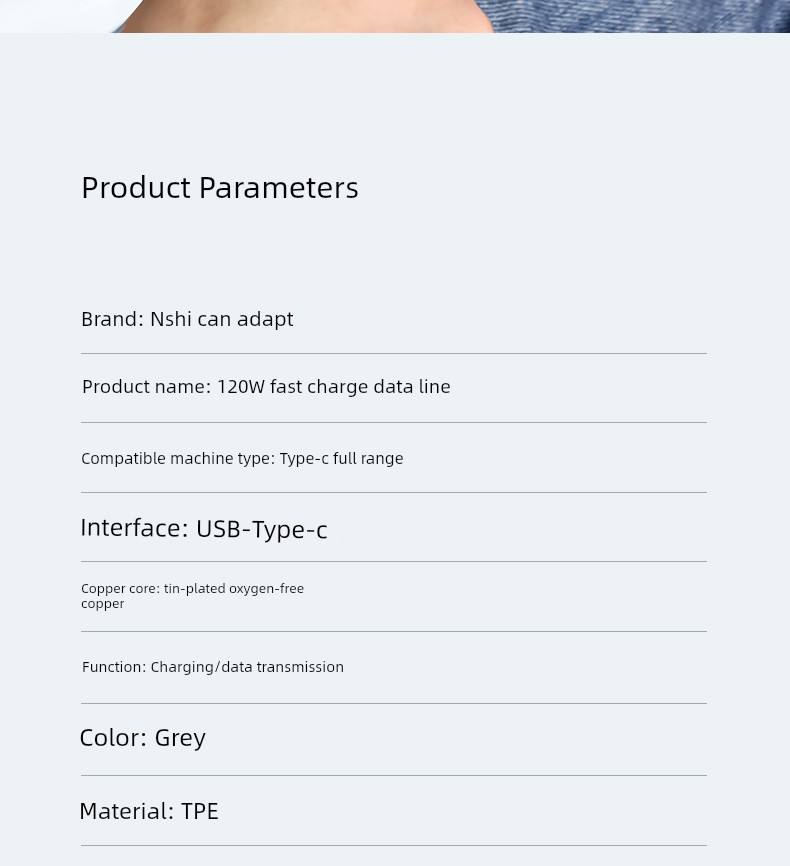Click the 120W text in product name
The image size is (790, 866).
[x=241, y=387]
